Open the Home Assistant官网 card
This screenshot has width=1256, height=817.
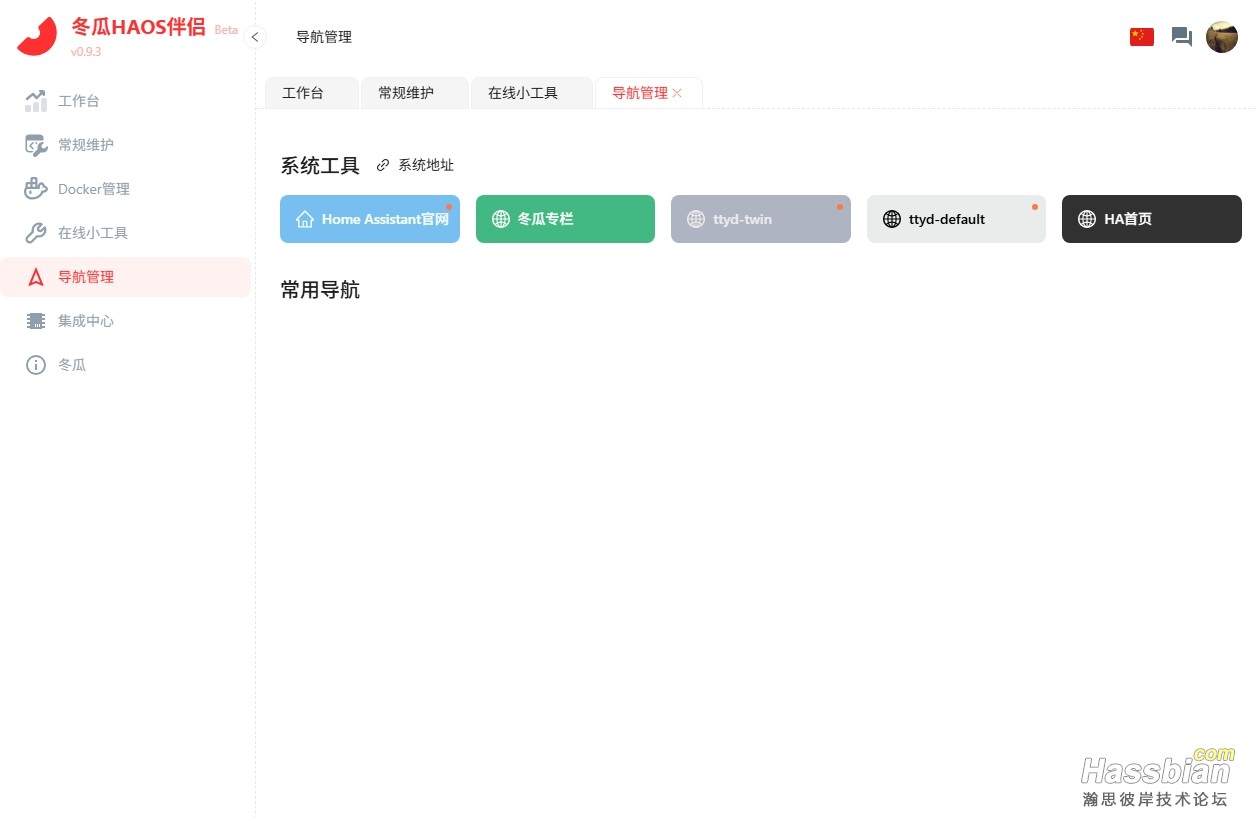click(370, 219)
